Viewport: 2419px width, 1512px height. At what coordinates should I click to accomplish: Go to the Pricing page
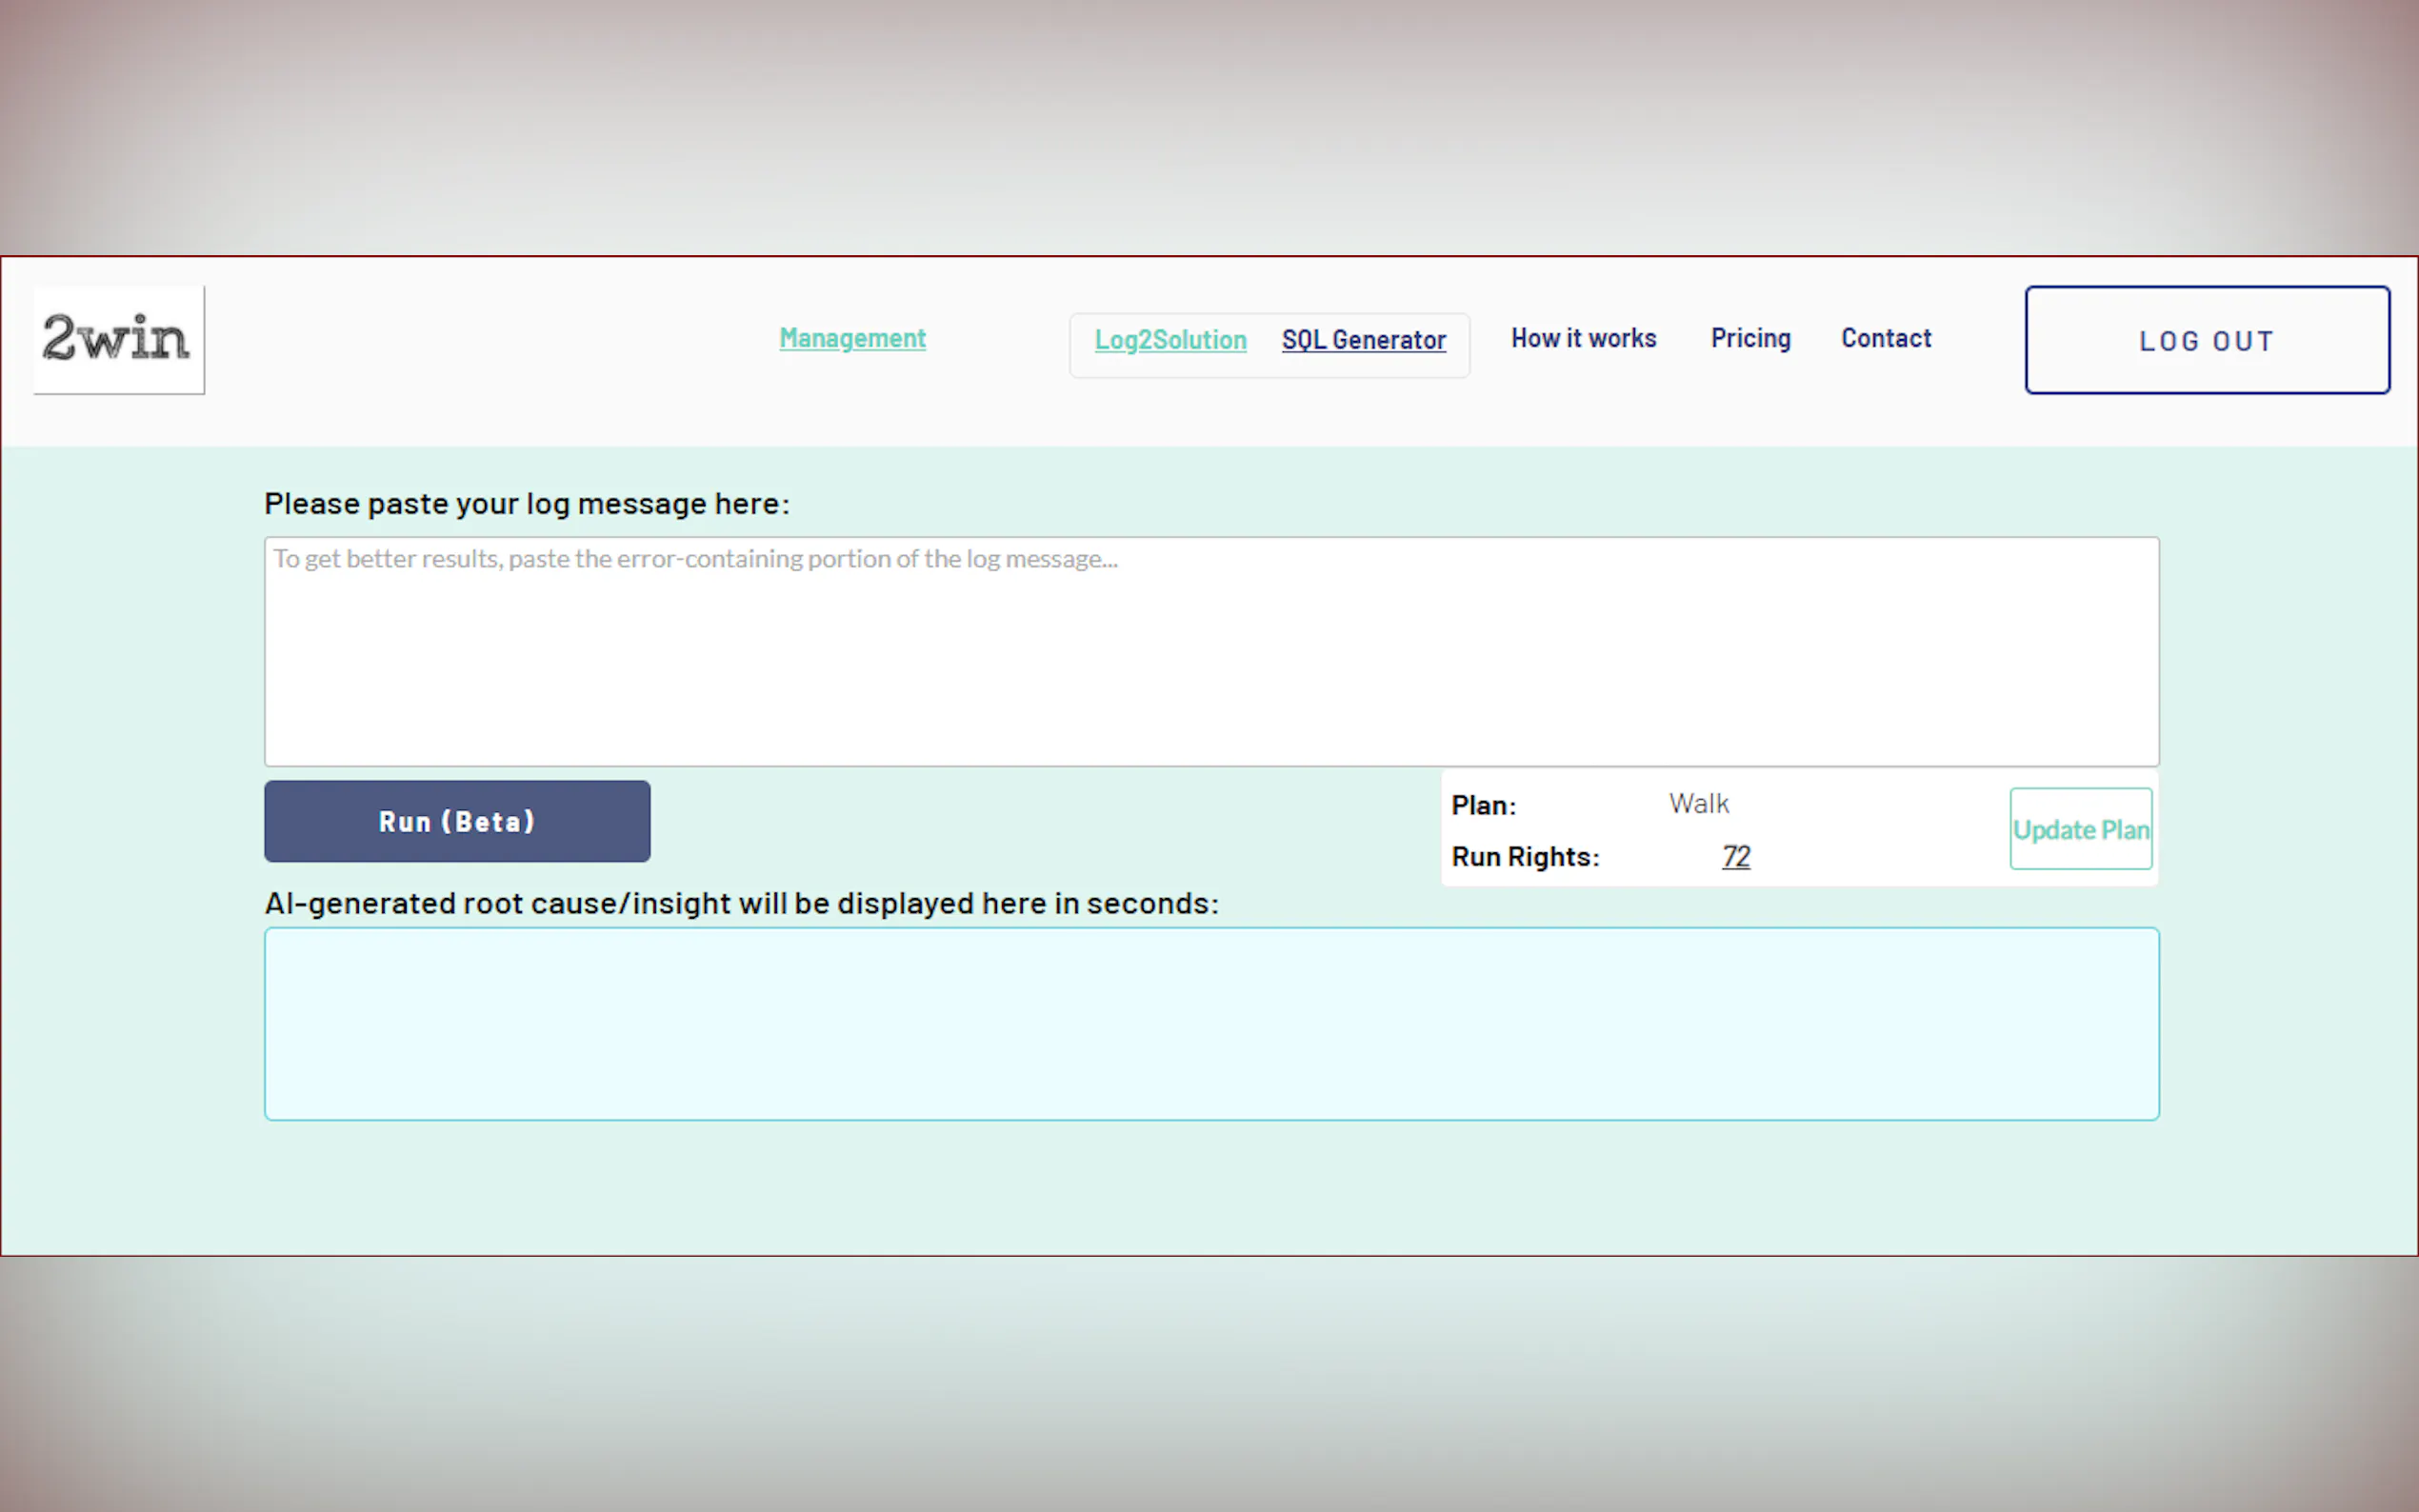point(1750,339)
